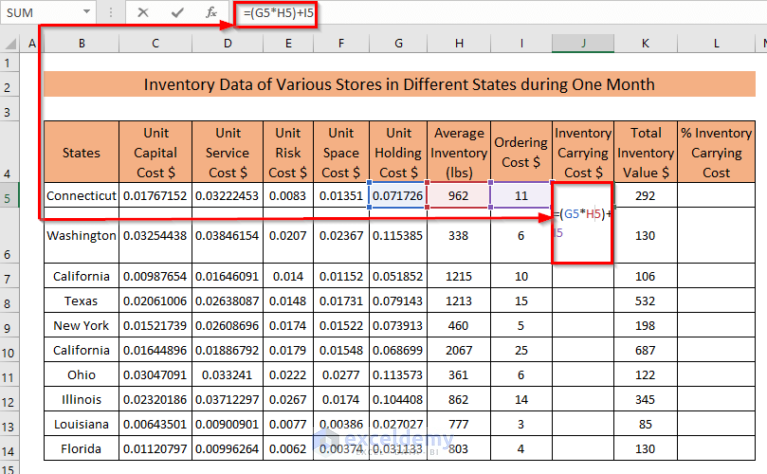This screenshot has height=474, width=767.
Task: Click the 'Unit Holding Cost $' header cell
Action: point(398,152)
